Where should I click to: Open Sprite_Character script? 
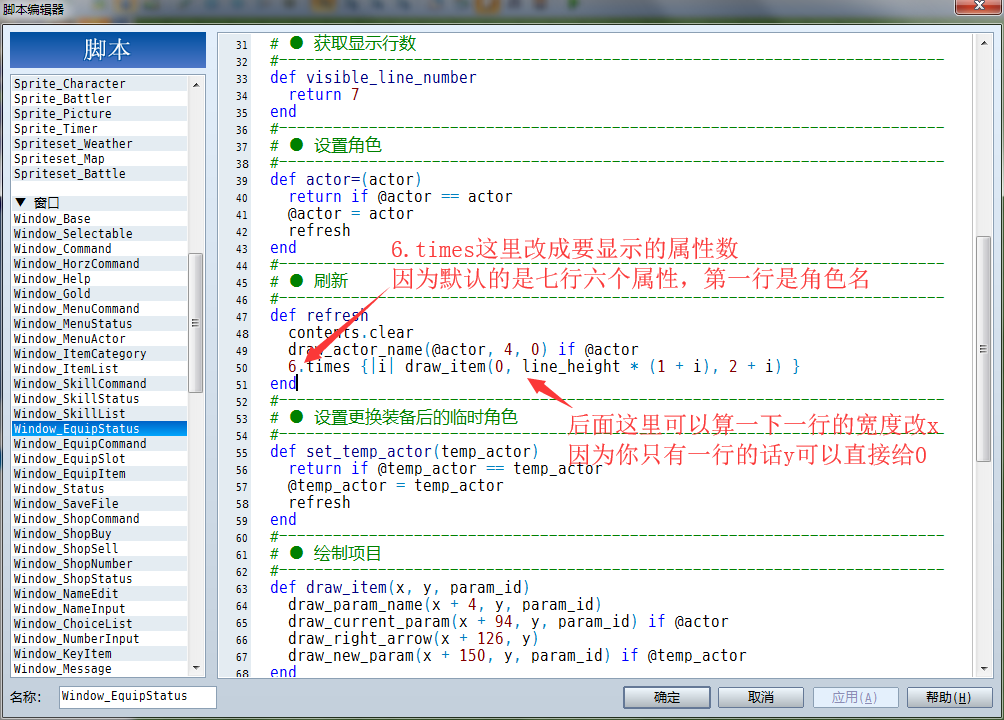click(99, 83)
